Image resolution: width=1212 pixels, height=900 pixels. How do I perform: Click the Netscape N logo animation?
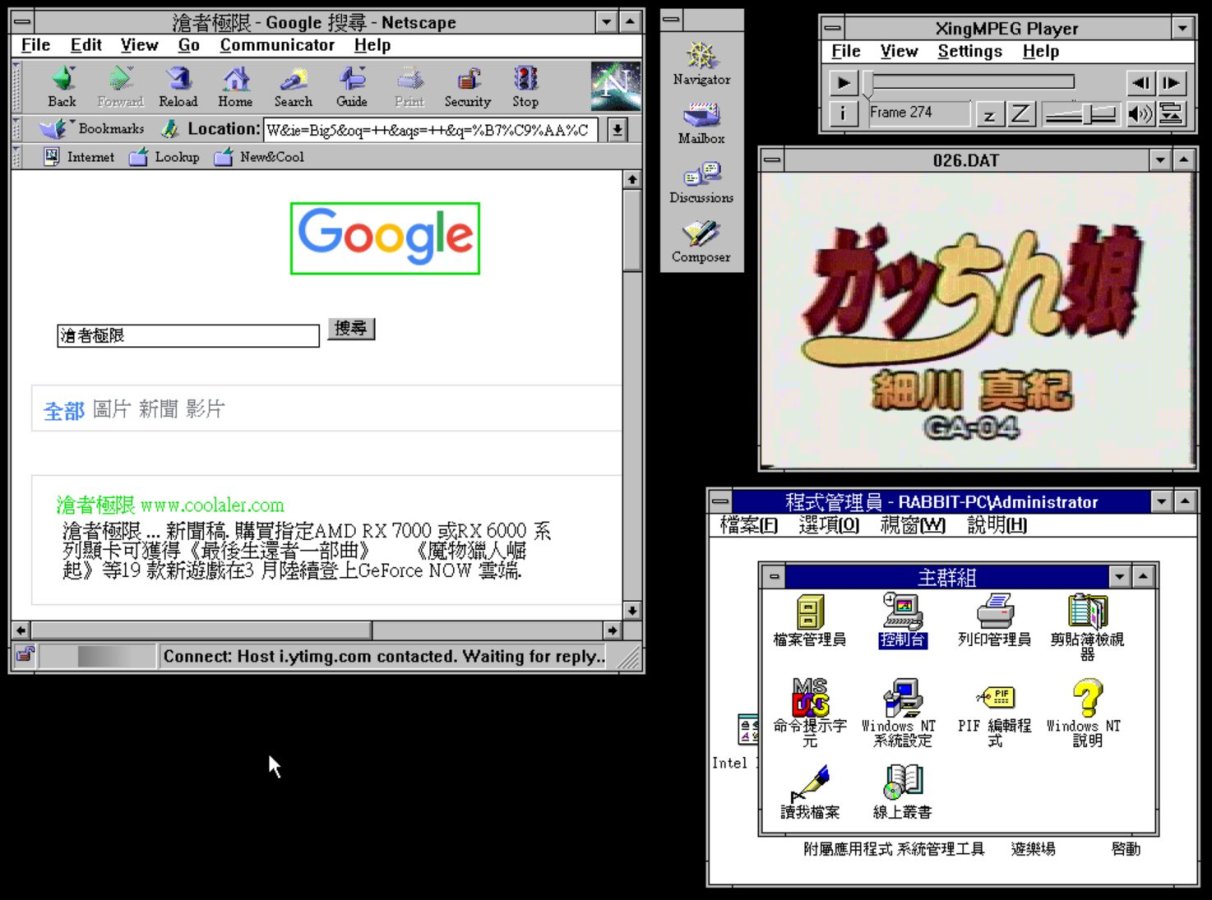click(x=615, y=86)
